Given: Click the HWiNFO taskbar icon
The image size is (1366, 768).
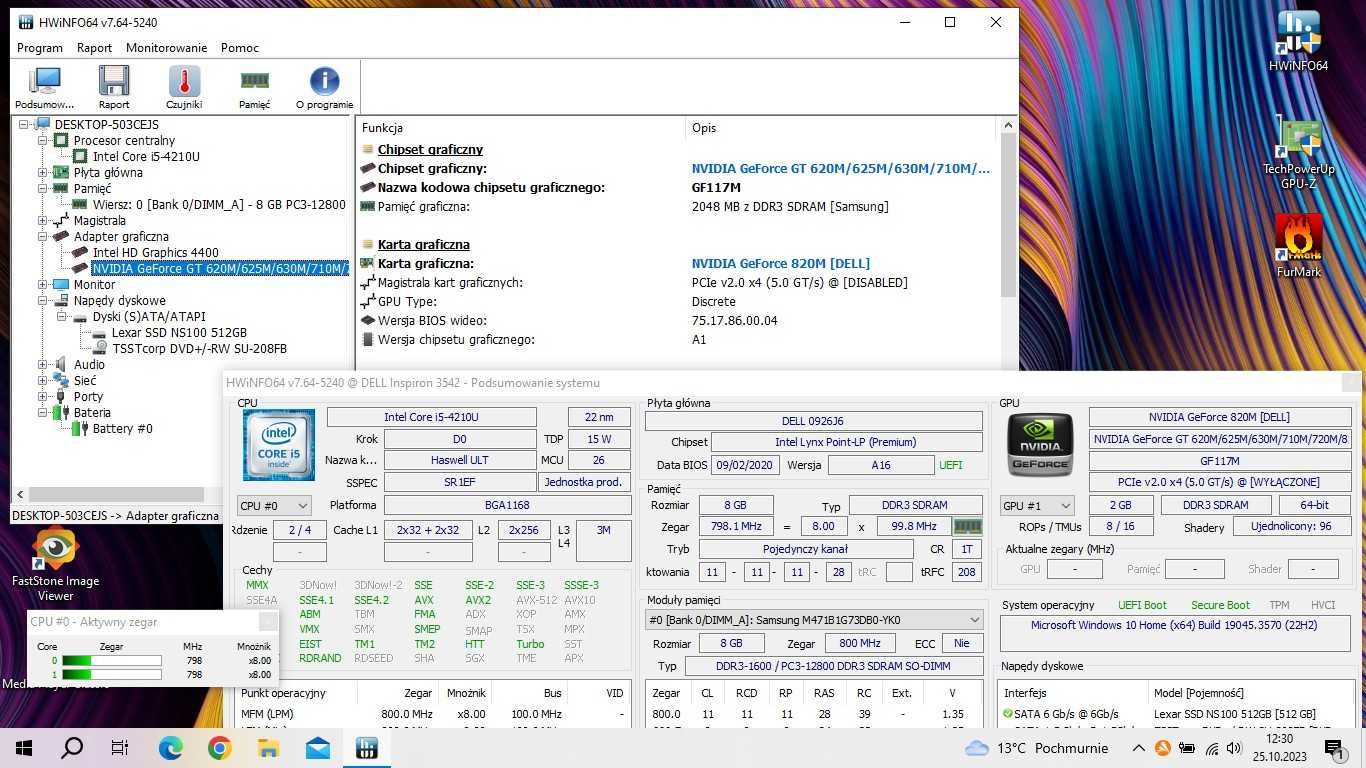Looking at the screenshot, I should [x=366, y=748].
